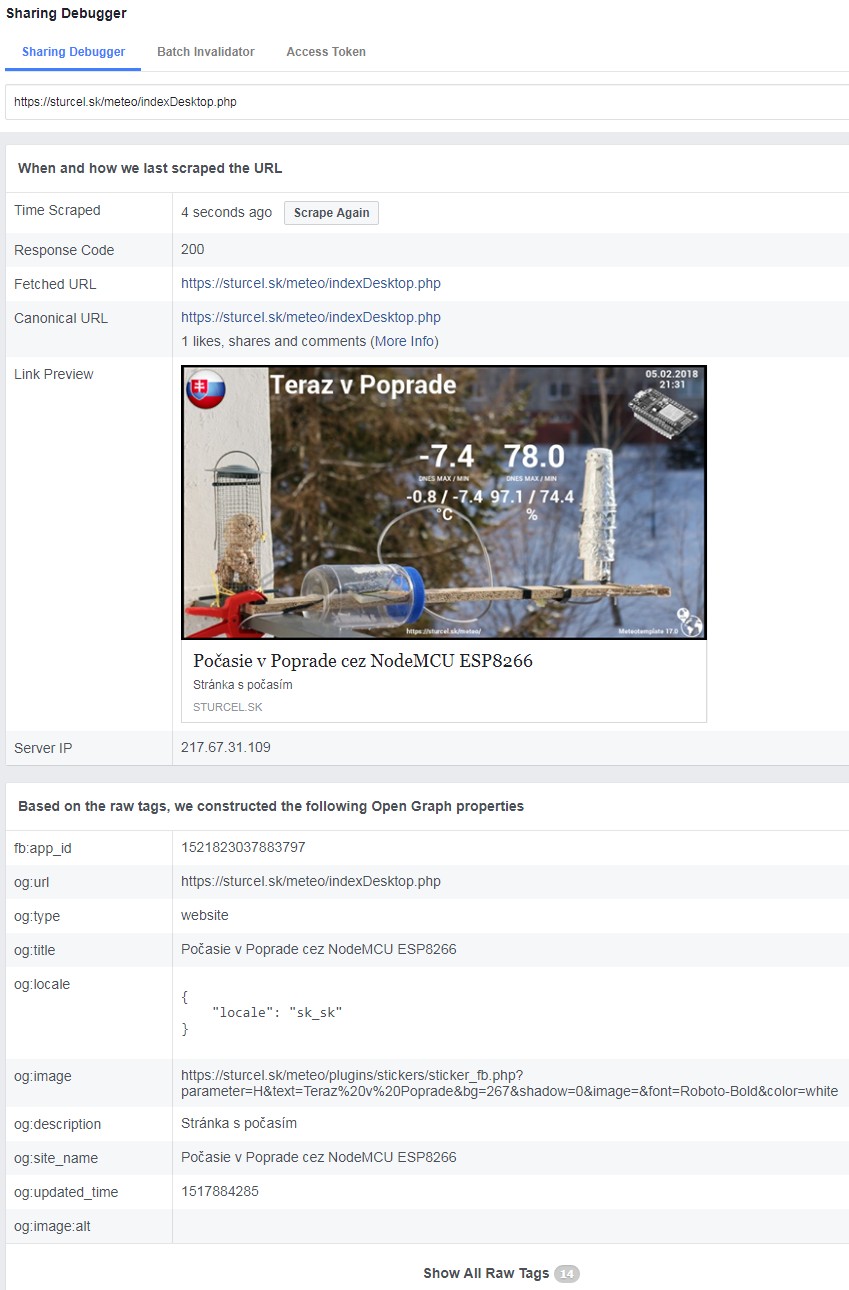Click the 'Stránka s počasím' preview description
849x1290 pixels.
(x=243, y=686)
